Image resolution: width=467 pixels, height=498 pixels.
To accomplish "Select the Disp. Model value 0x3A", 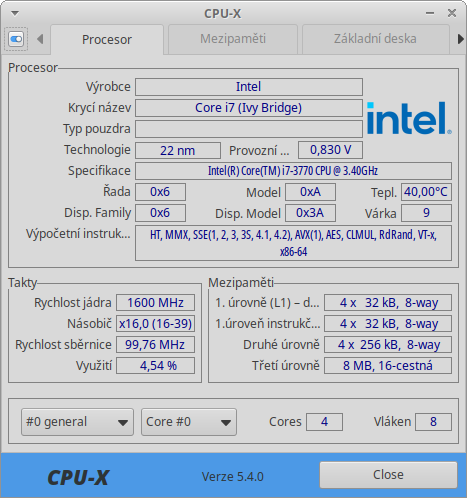I will [x=310, y=213].
